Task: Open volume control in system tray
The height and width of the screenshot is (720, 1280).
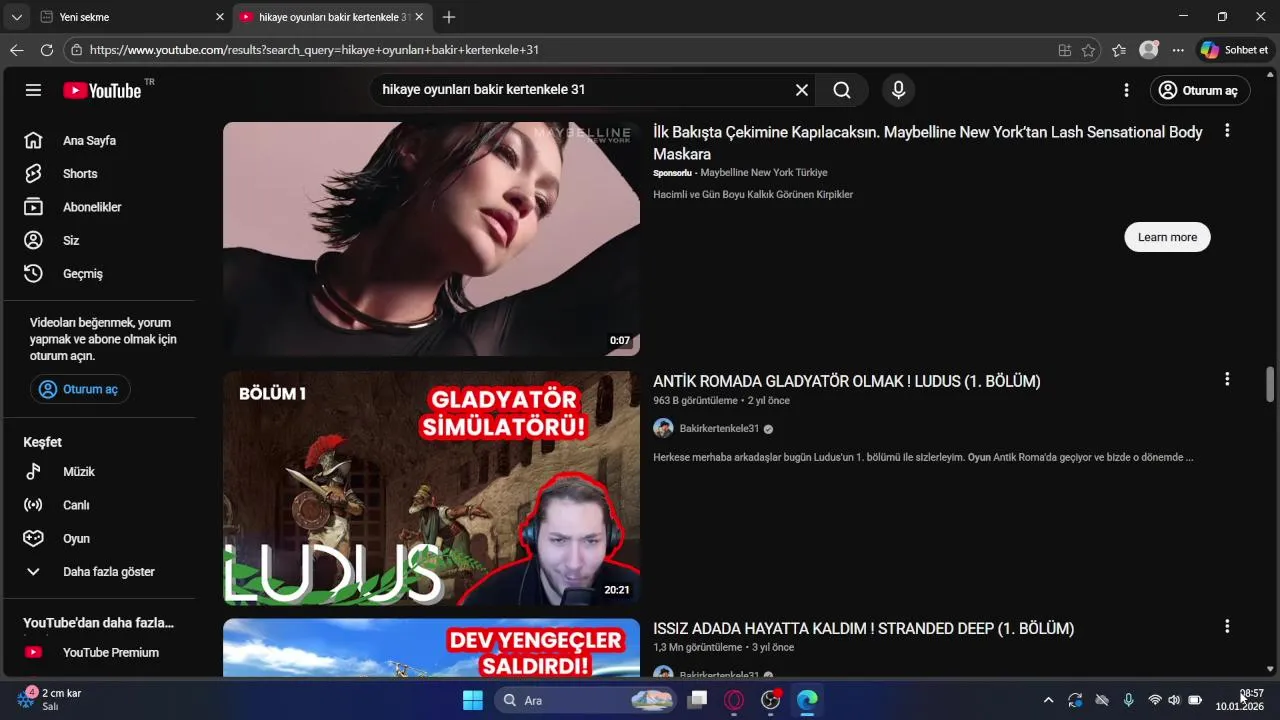Action: click(x=1174, y=700)
